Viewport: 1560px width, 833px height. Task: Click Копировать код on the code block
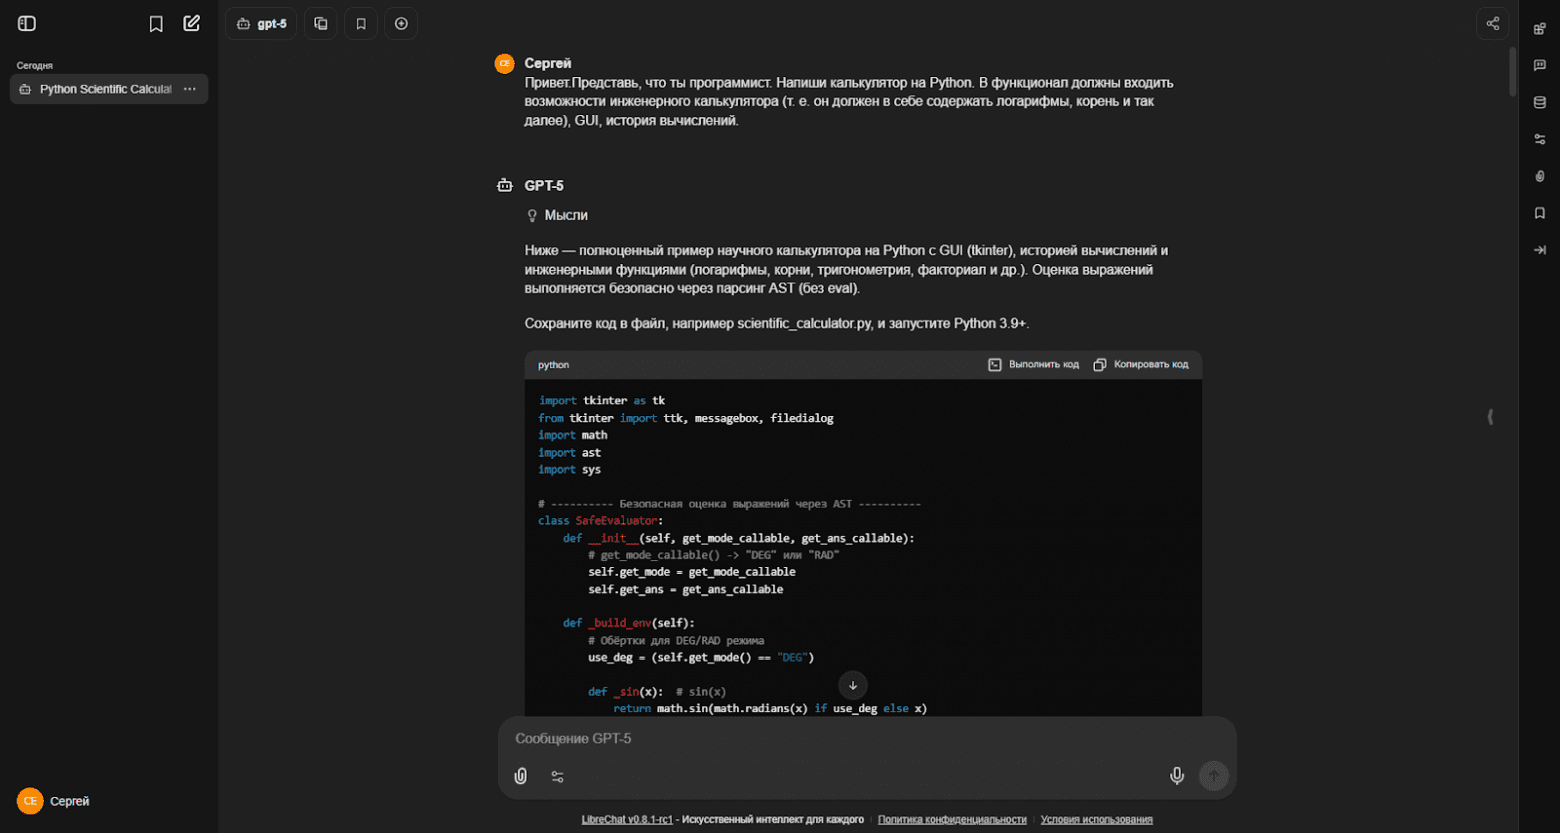[1142, 364]
